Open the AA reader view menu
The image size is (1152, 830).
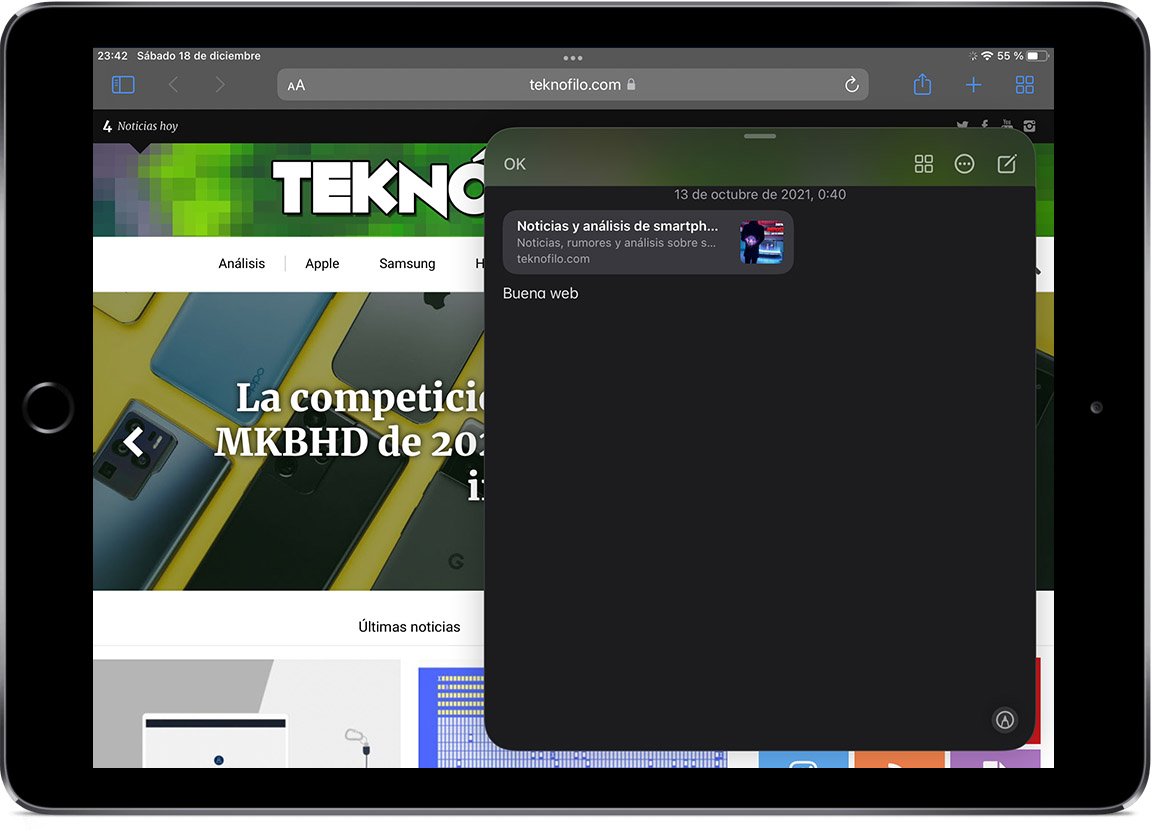pos(296,86)
